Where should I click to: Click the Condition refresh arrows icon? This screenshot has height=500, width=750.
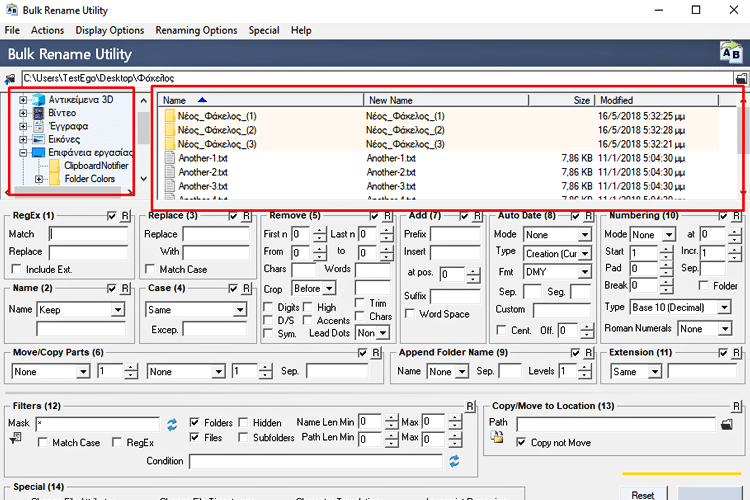pyautogui.click(x=454, y=461)
